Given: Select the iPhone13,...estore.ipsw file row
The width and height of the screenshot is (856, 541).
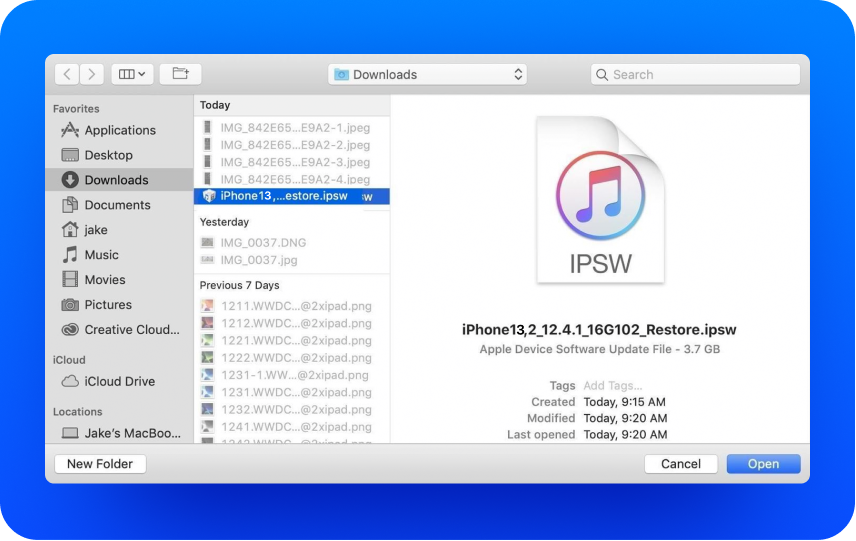Looking at the screenshot, I should click(x=292, y=196).
